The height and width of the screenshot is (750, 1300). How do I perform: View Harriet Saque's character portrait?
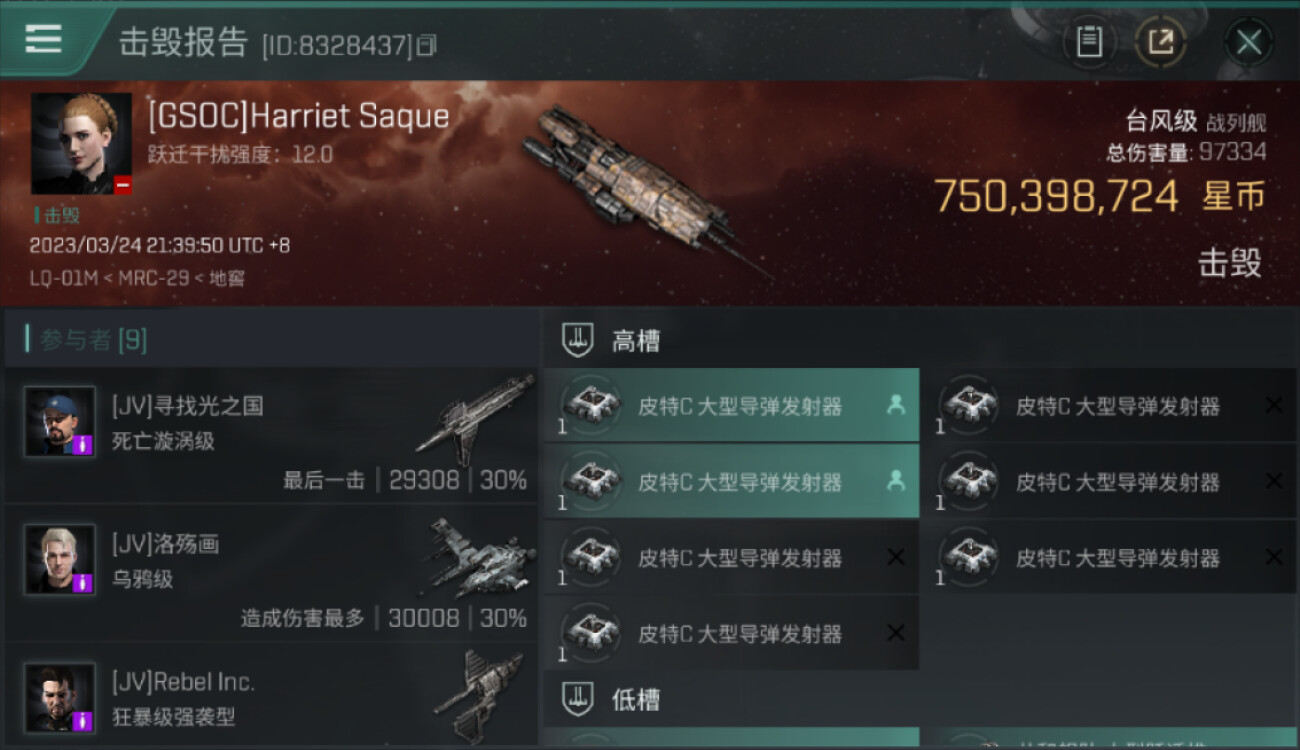click(81, 144)
